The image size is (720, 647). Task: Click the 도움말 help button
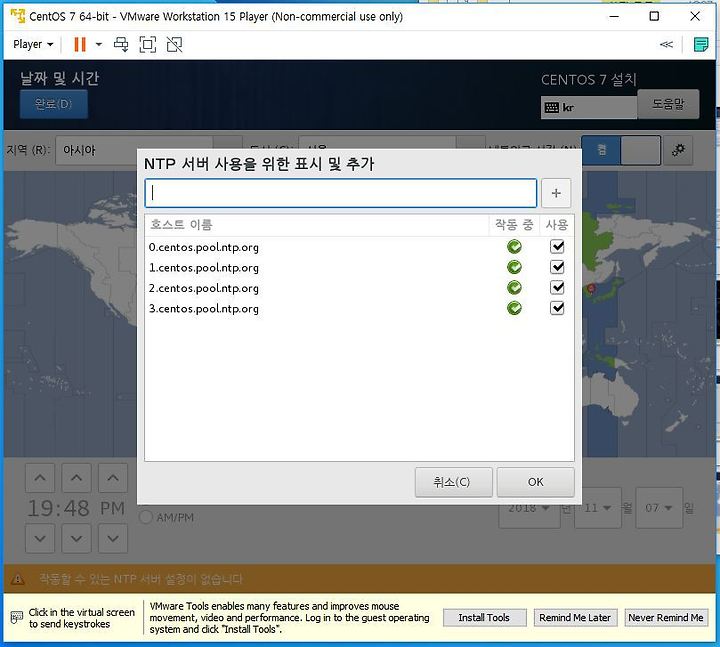point(668,104)
